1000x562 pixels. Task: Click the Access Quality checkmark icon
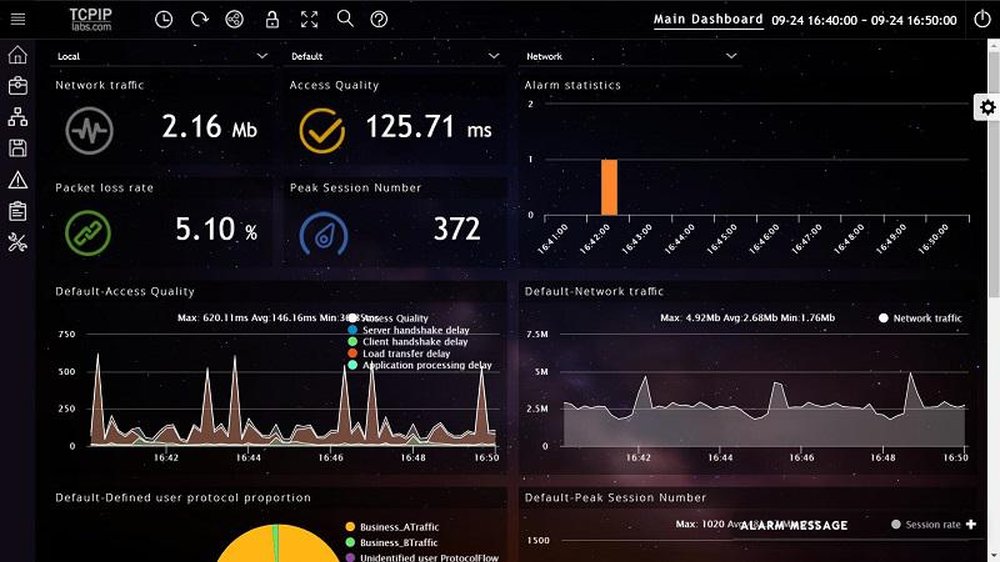322,131
